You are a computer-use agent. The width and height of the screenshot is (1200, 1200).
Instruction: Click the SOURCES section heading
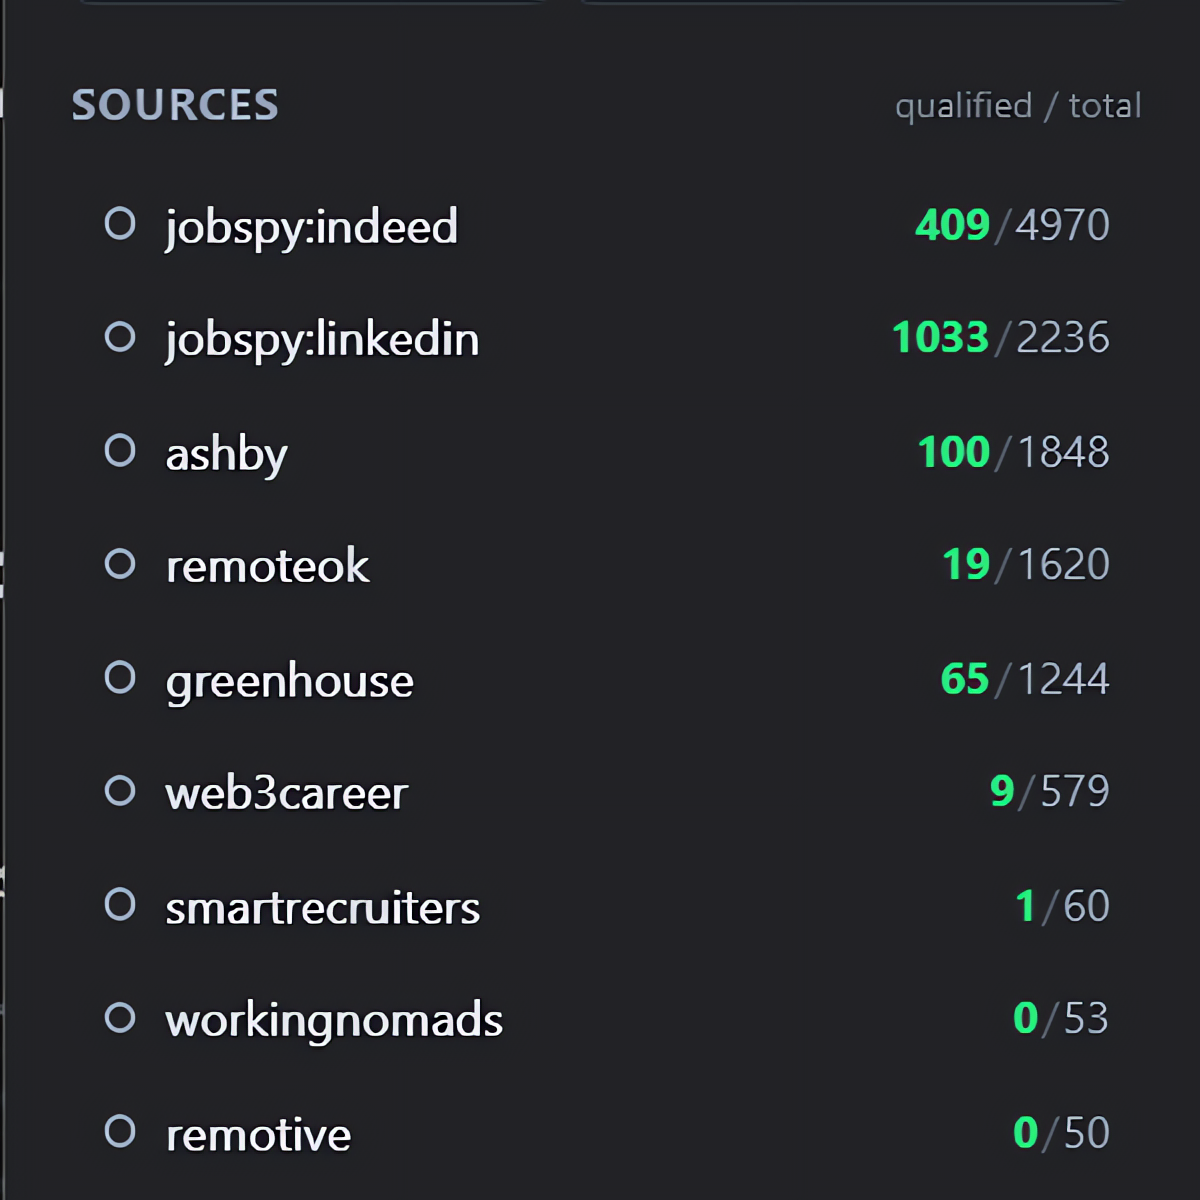[175, 105]
